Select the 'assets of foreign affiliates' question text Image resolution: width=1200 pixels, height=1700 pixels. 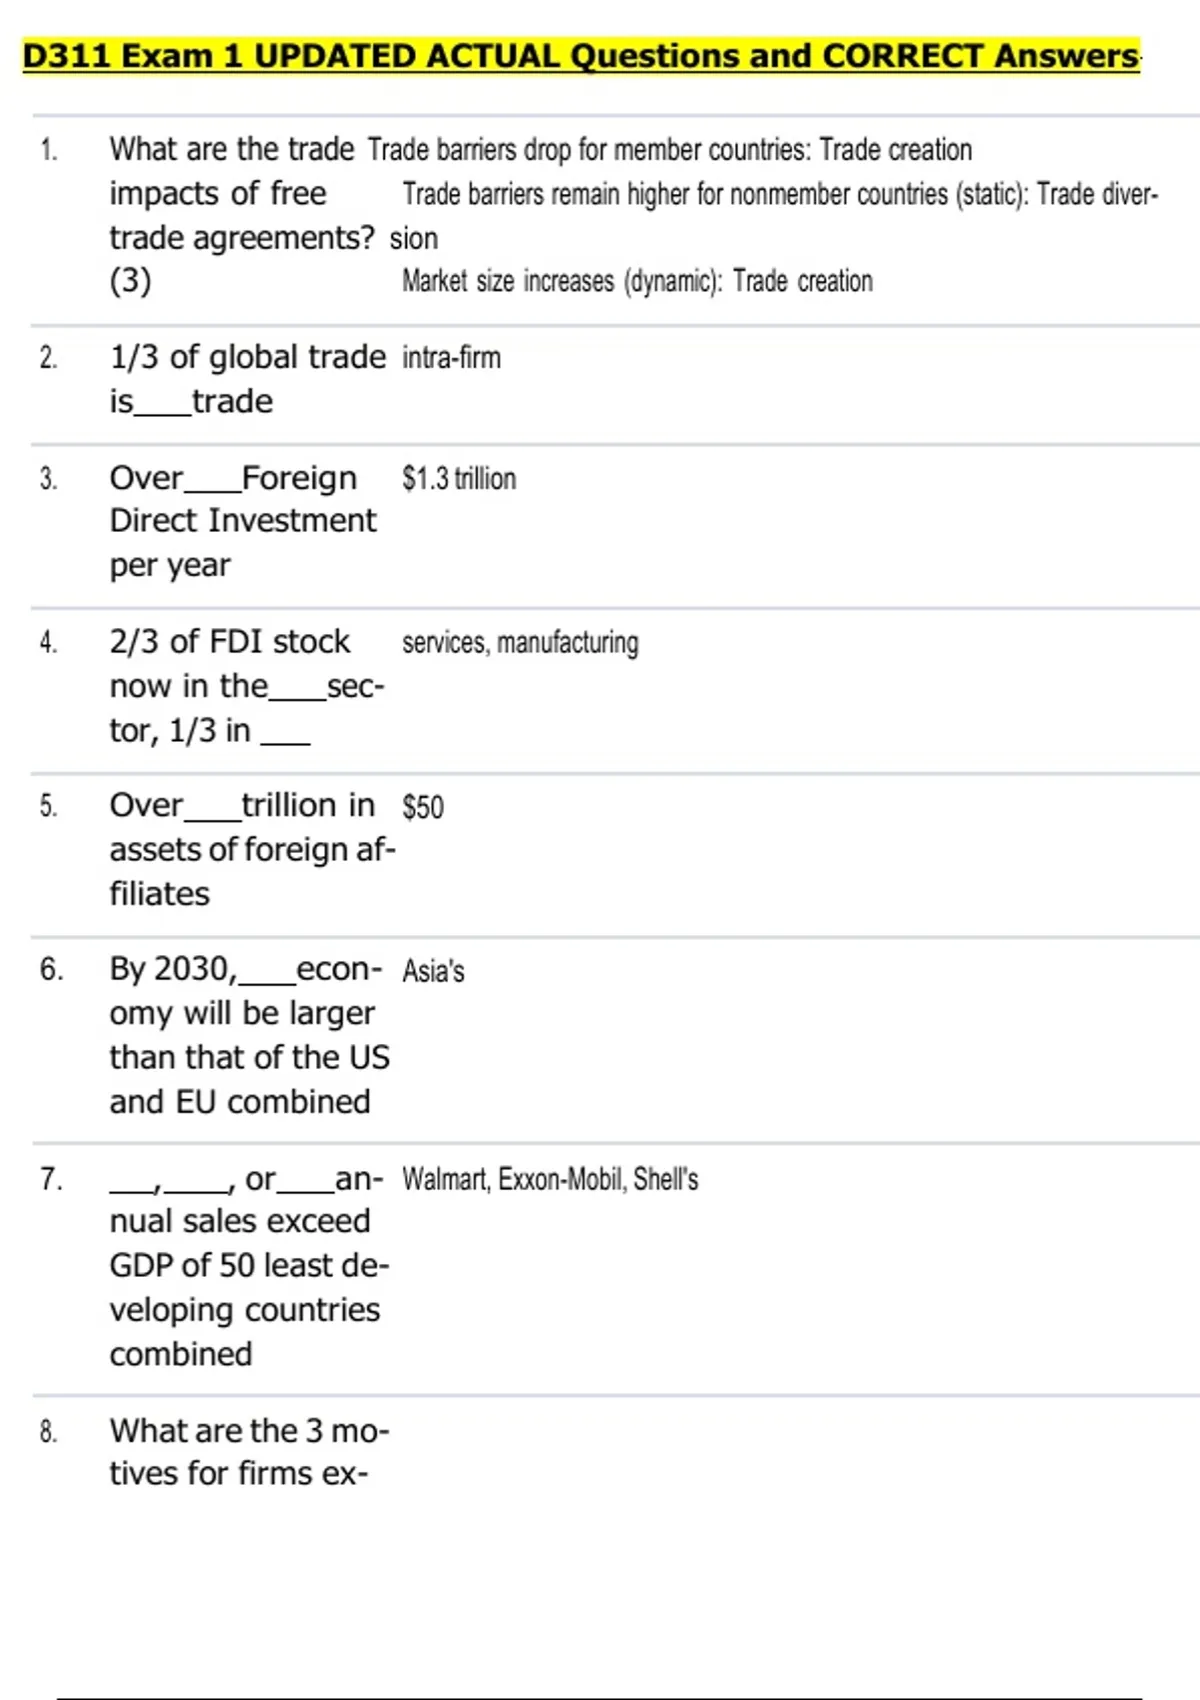[251, 849]
